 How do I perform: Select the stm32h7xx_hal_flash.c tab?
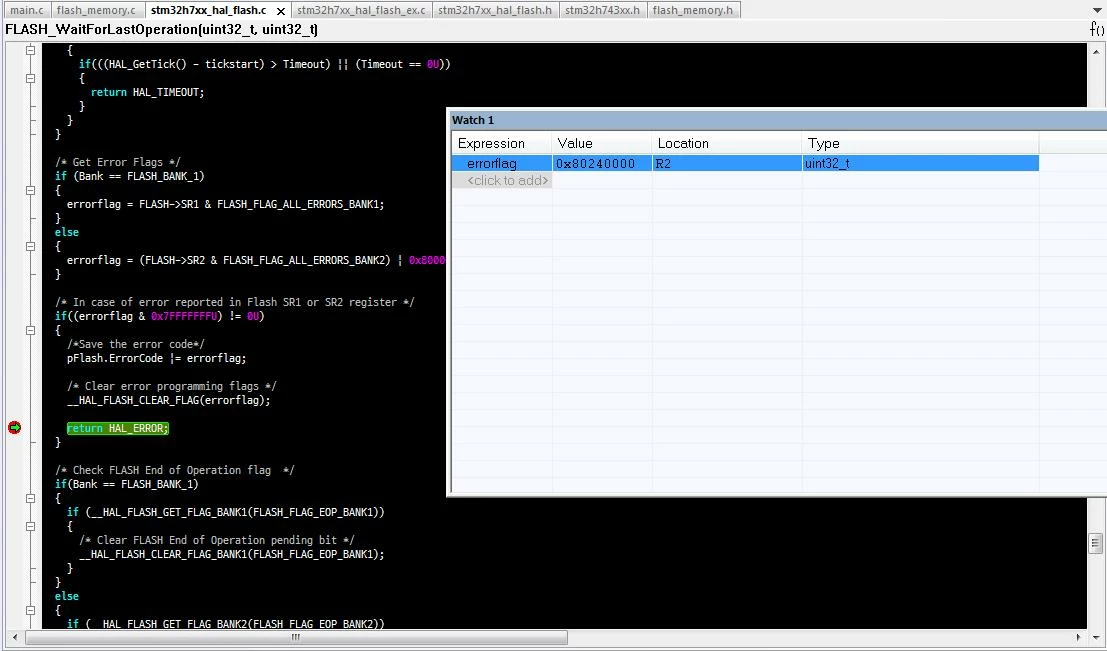point(208,10)
